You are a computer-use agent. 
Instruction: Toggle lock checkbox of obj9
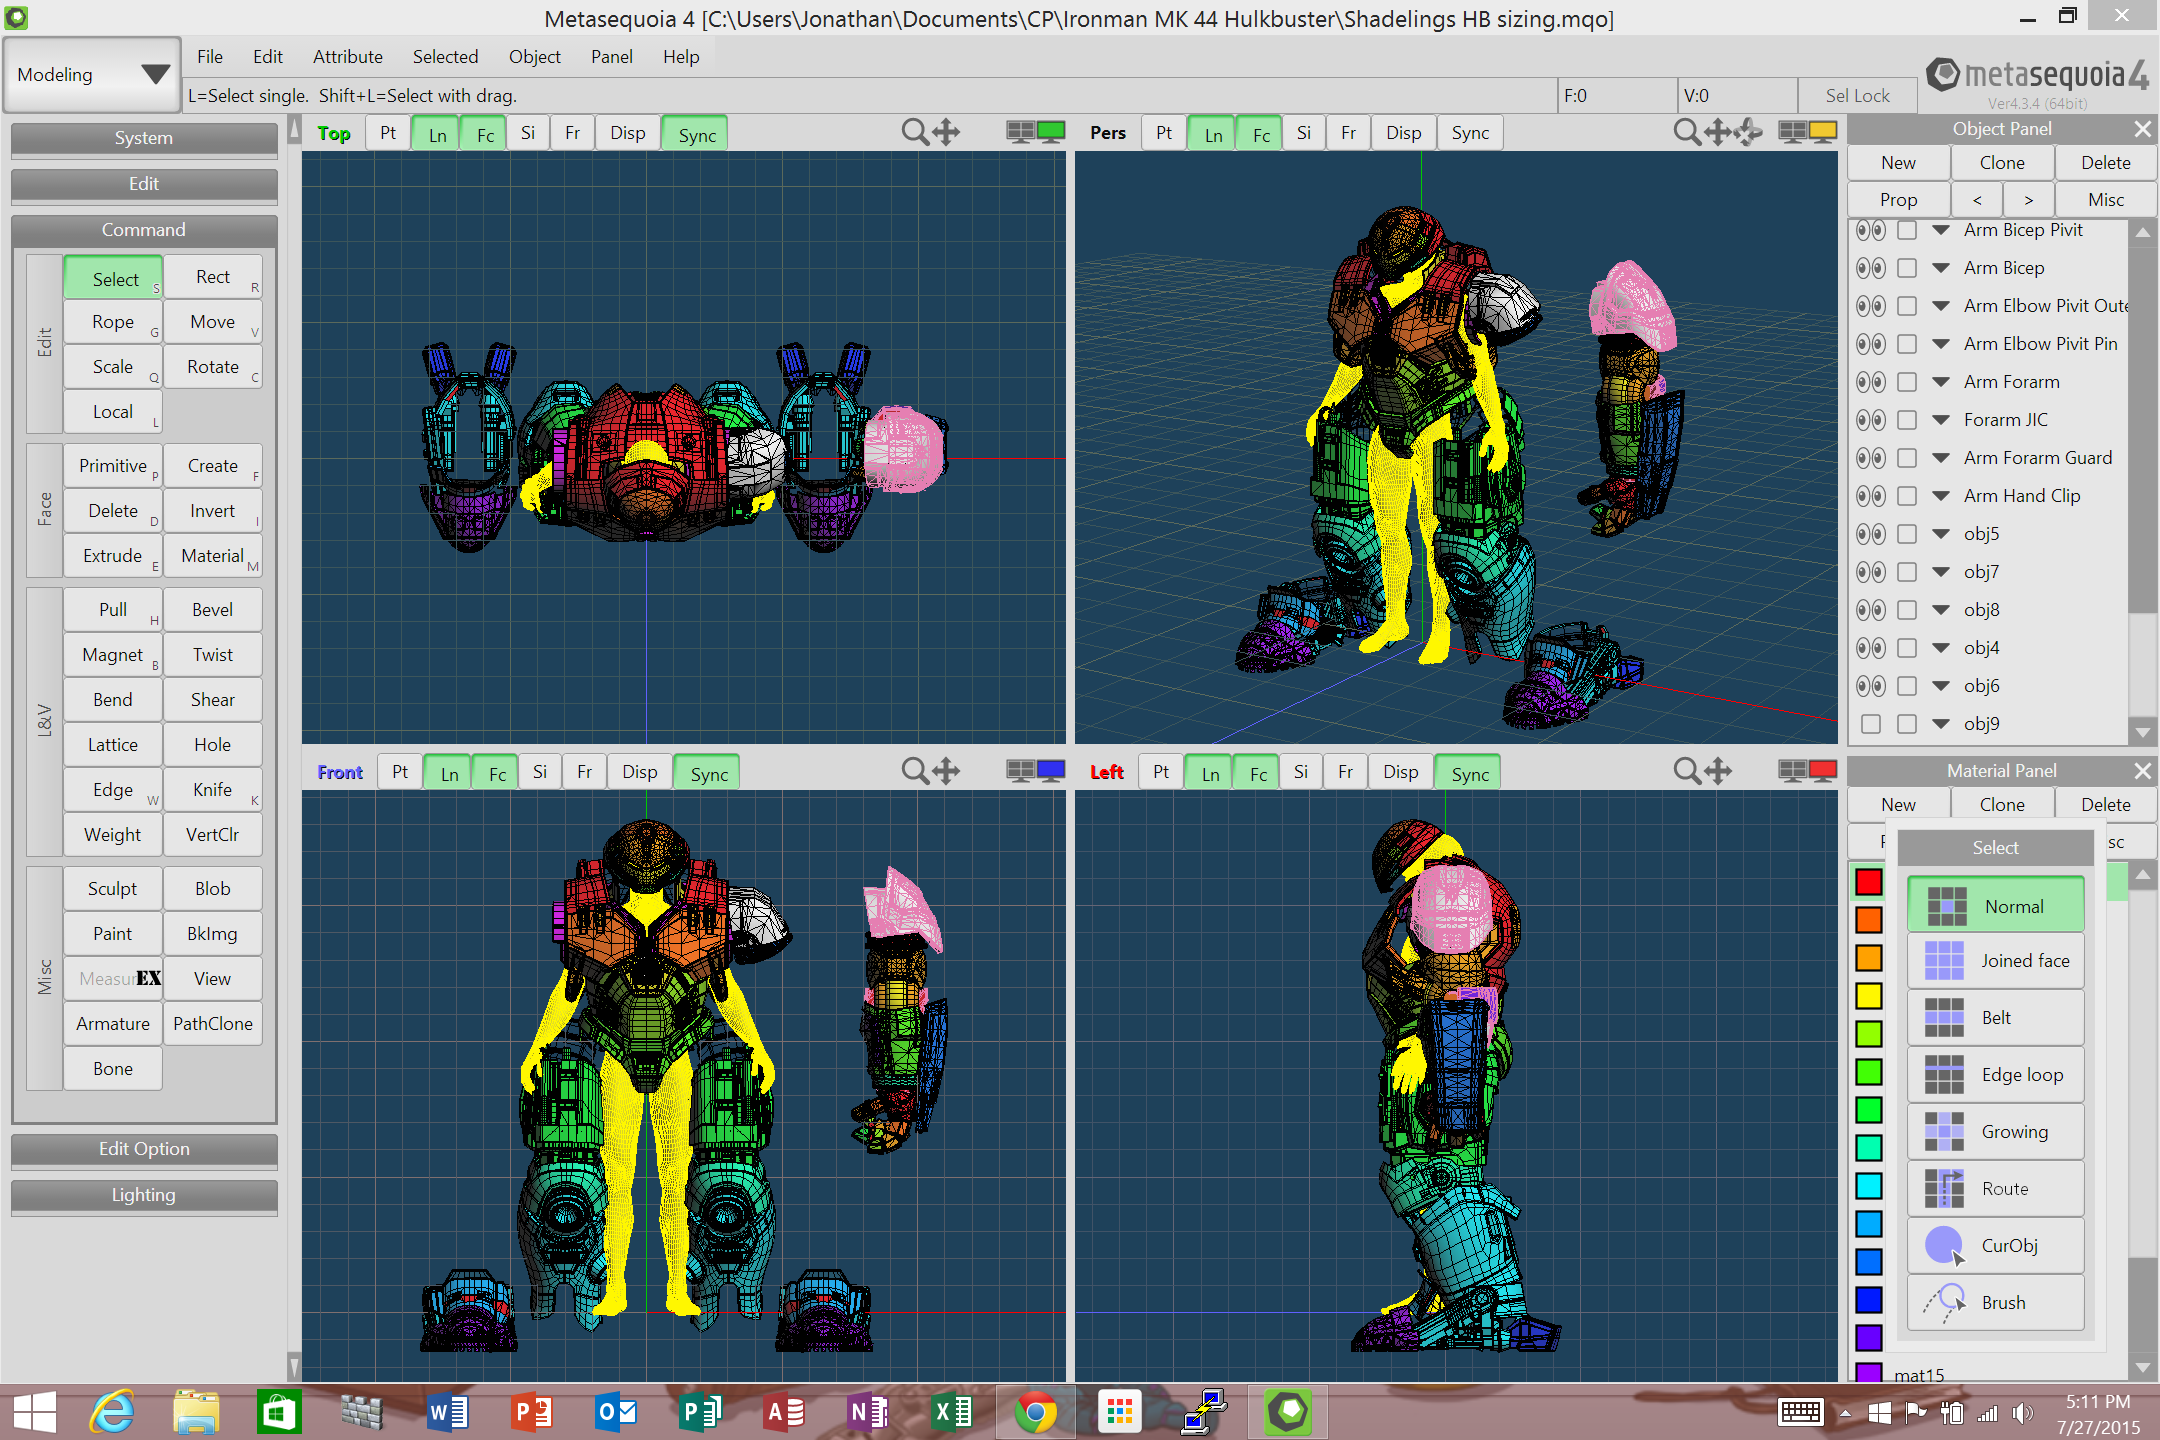(x=1907, y=724)
